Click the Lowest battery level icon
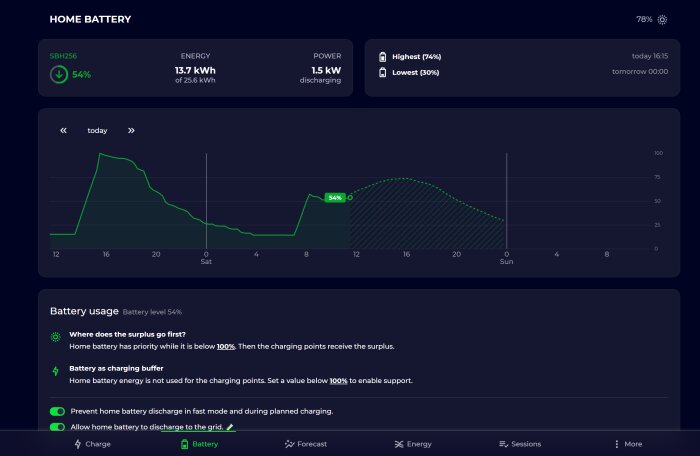Screen dimensions: 700x456 point(383,72)
